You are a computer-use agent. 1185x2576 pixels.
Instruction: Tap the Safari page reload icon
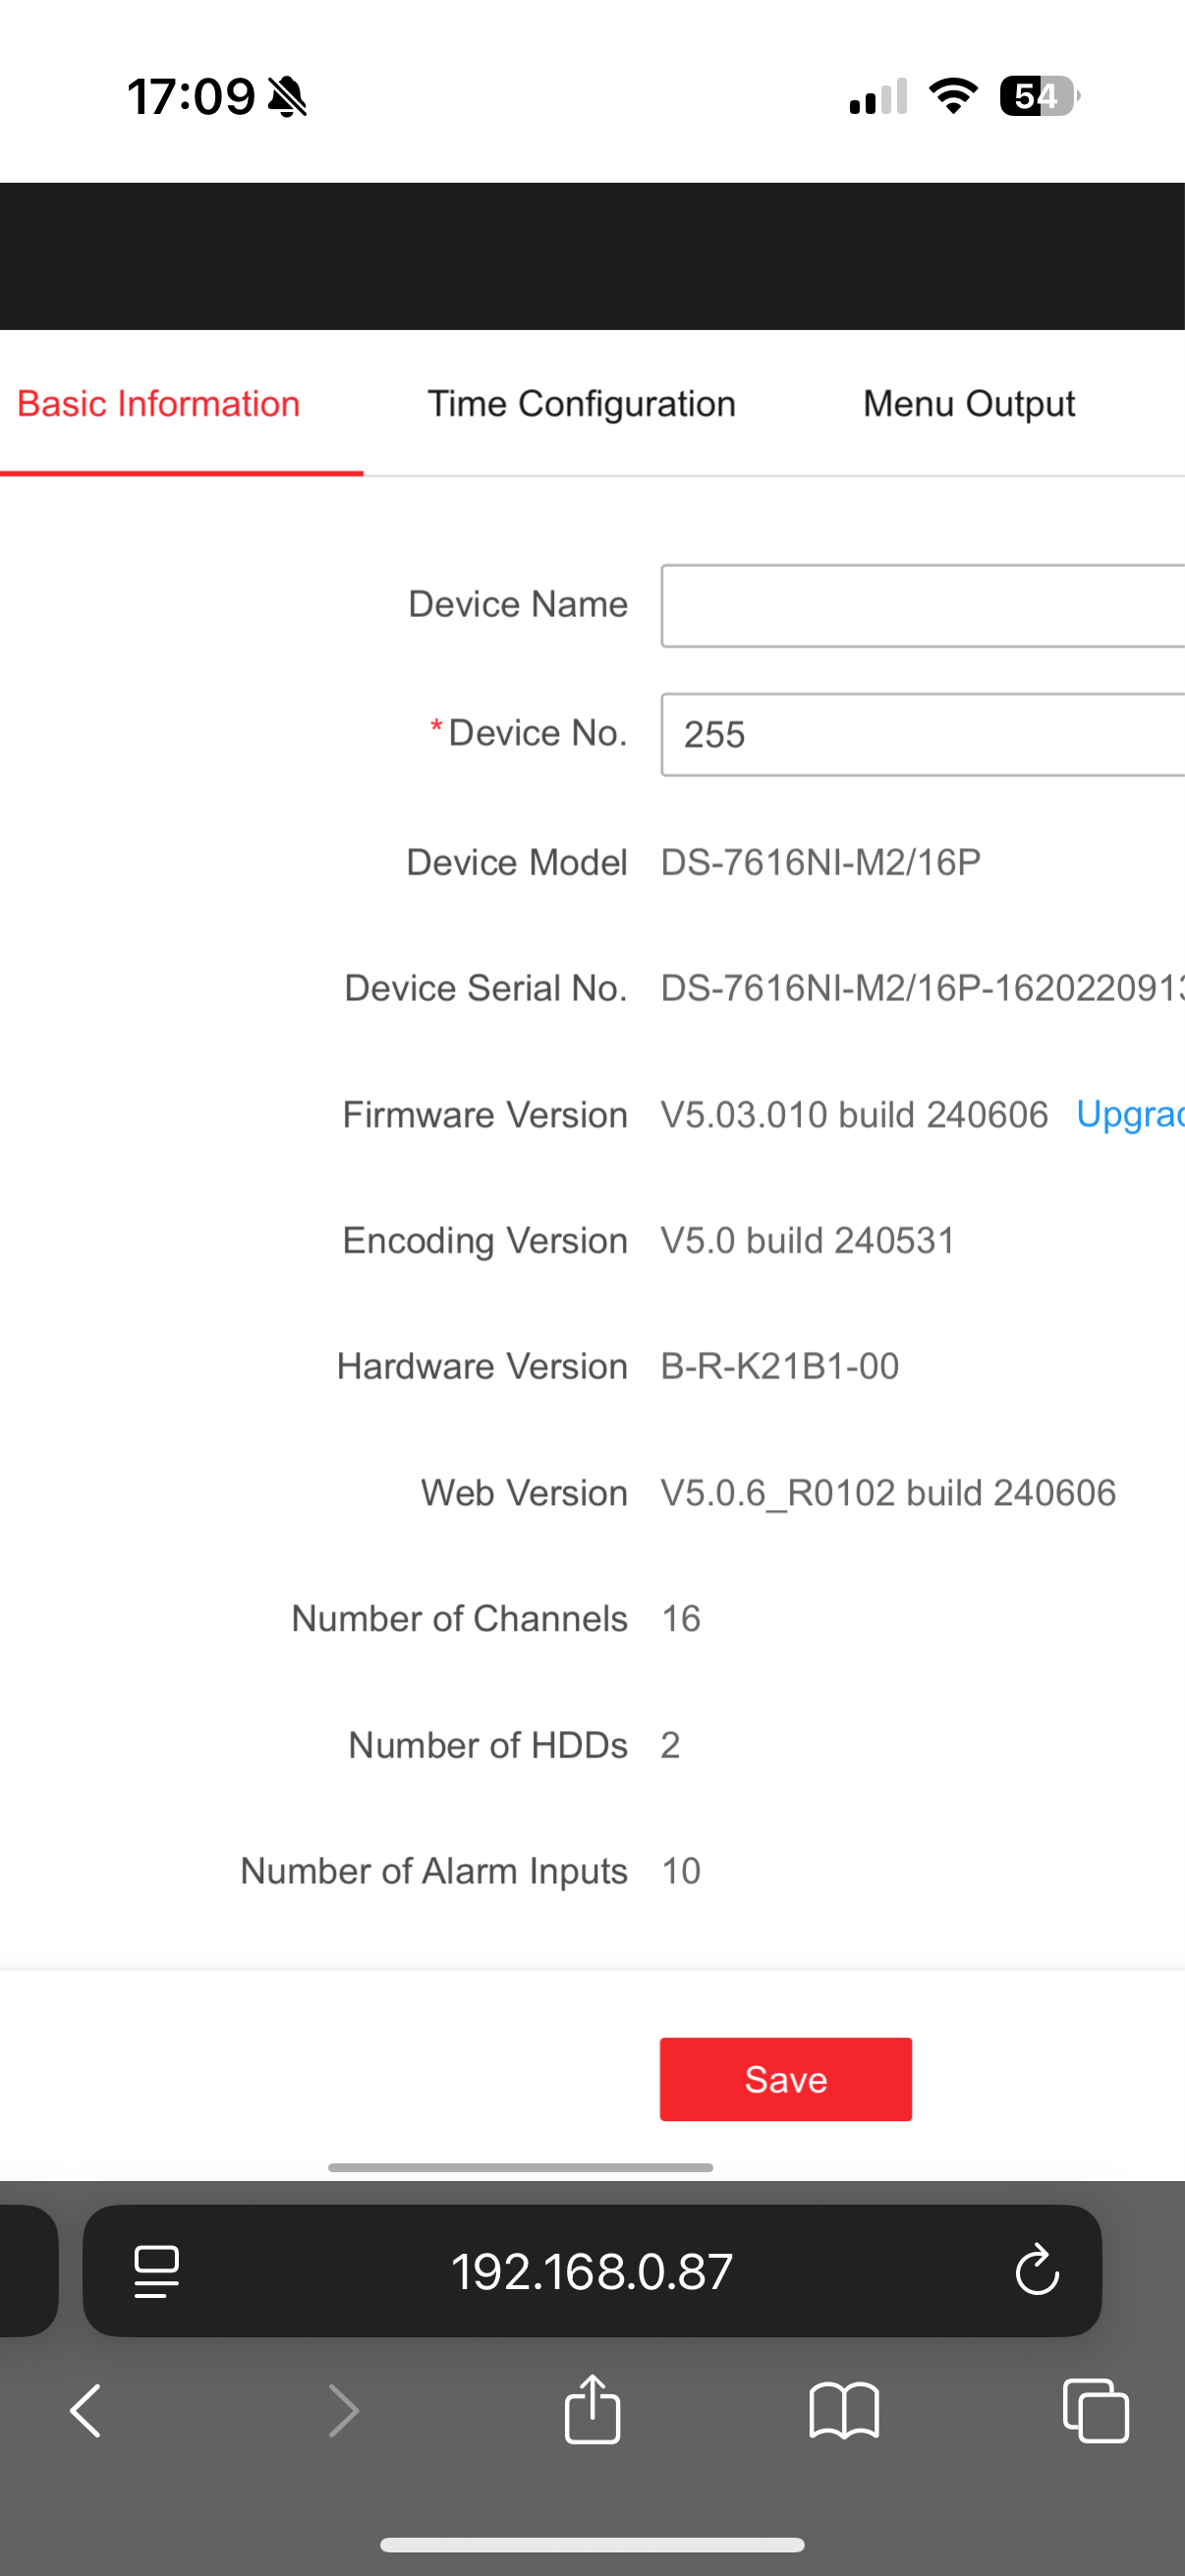(1036, 2269)
